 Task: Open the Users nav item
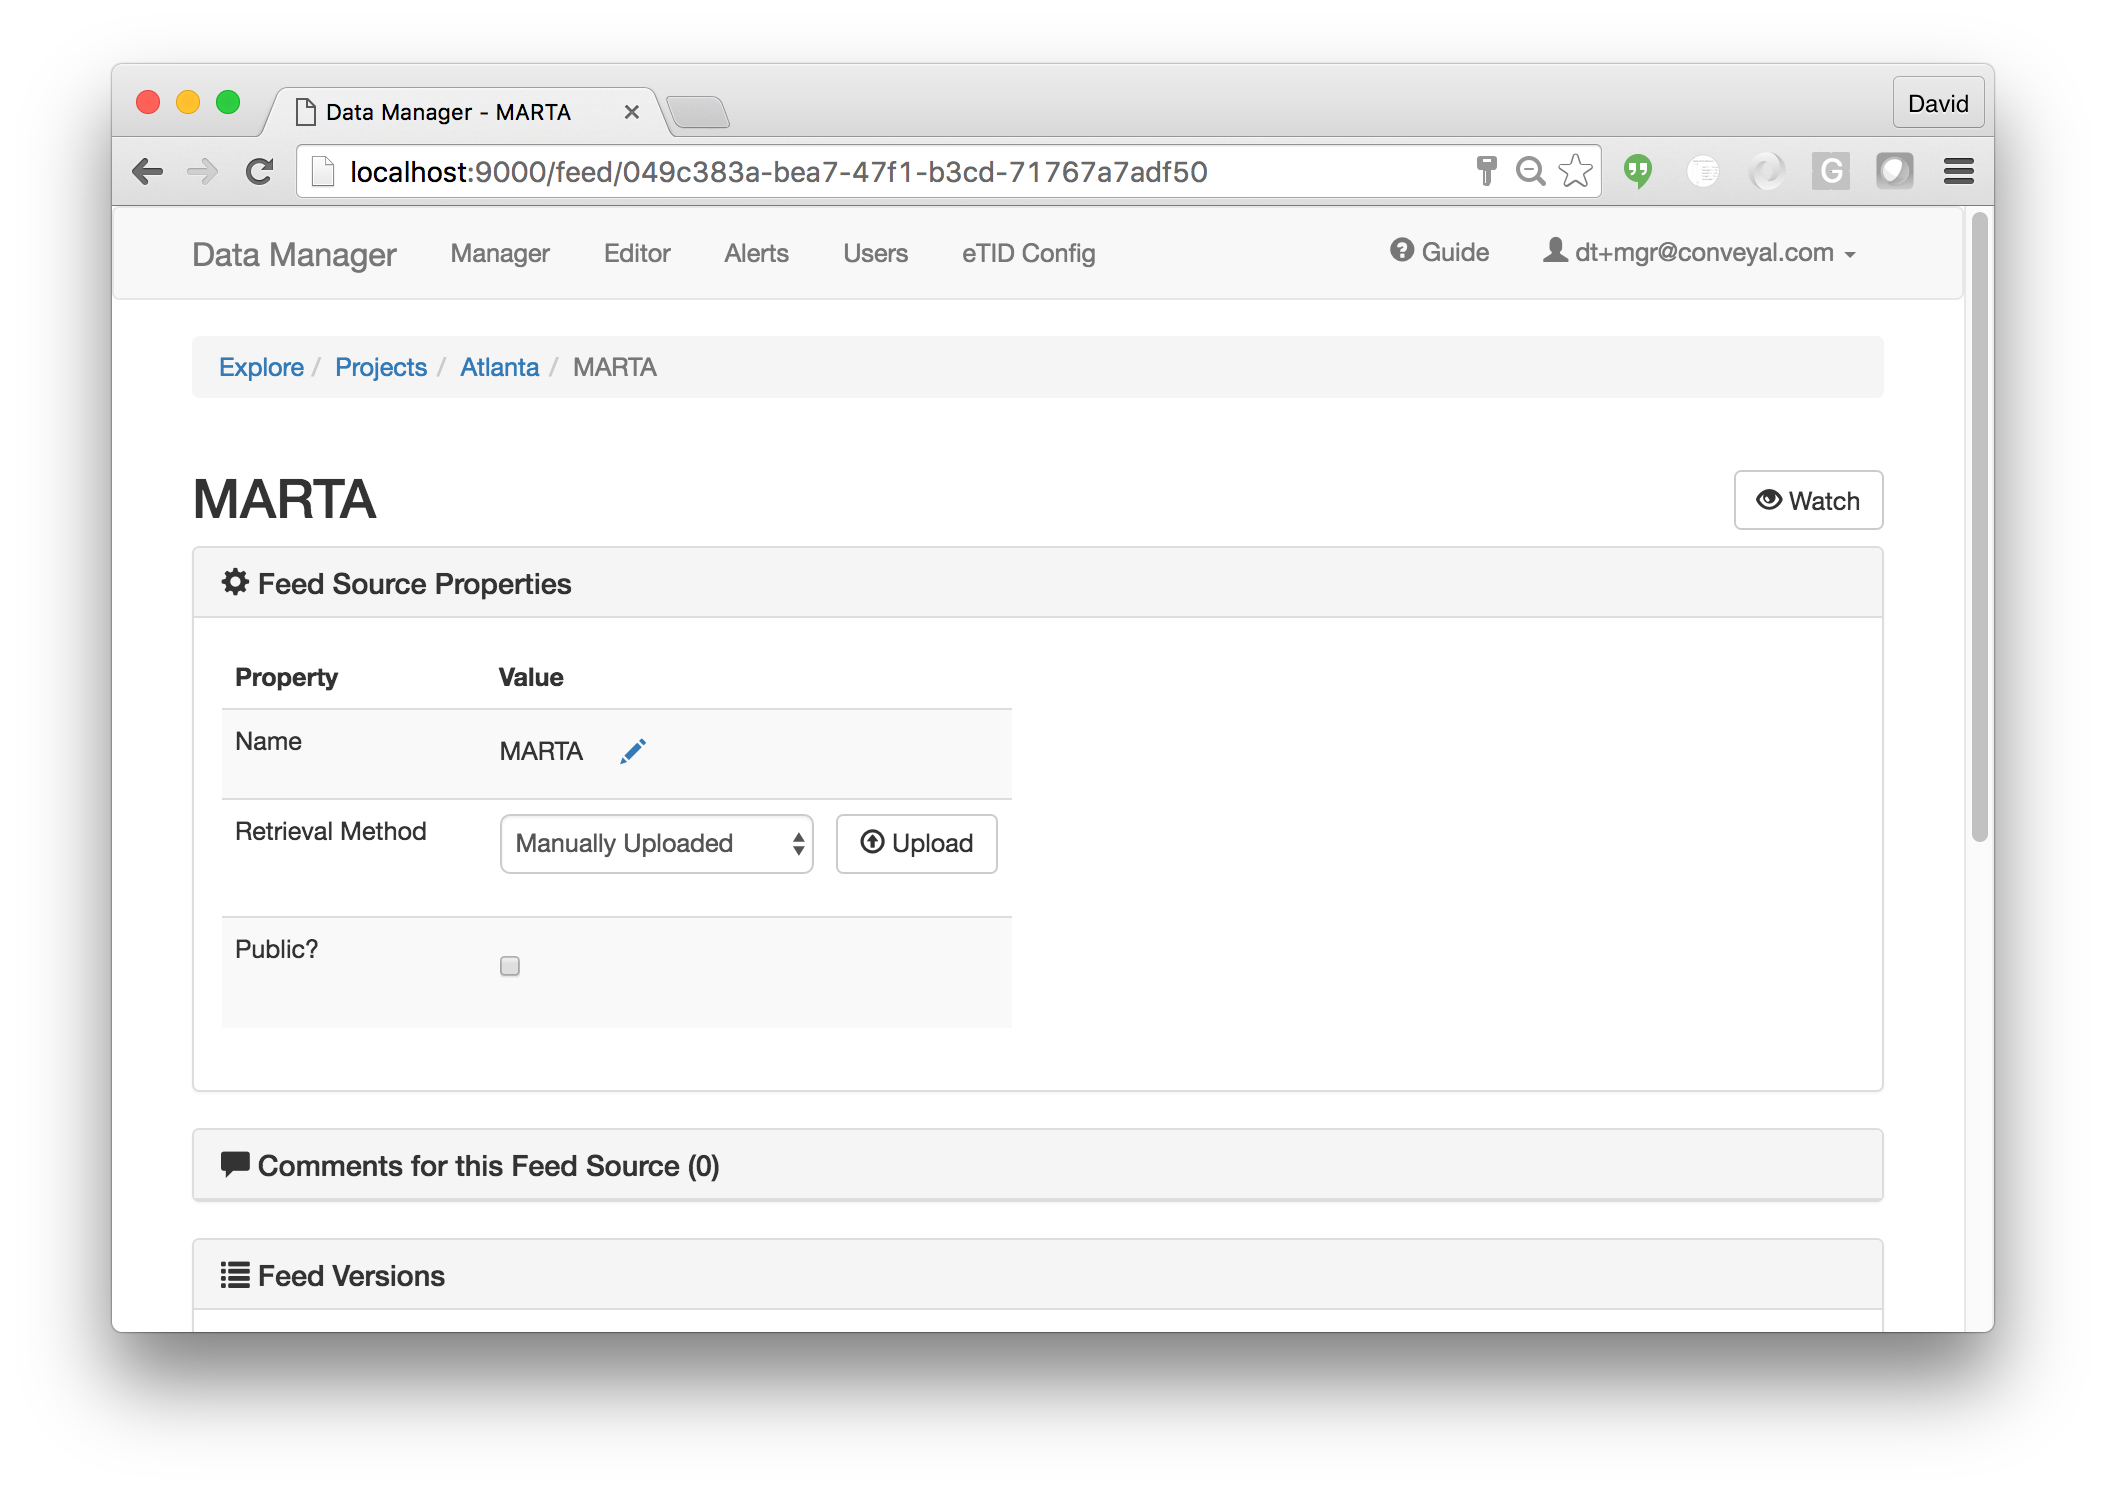(876, 253)
